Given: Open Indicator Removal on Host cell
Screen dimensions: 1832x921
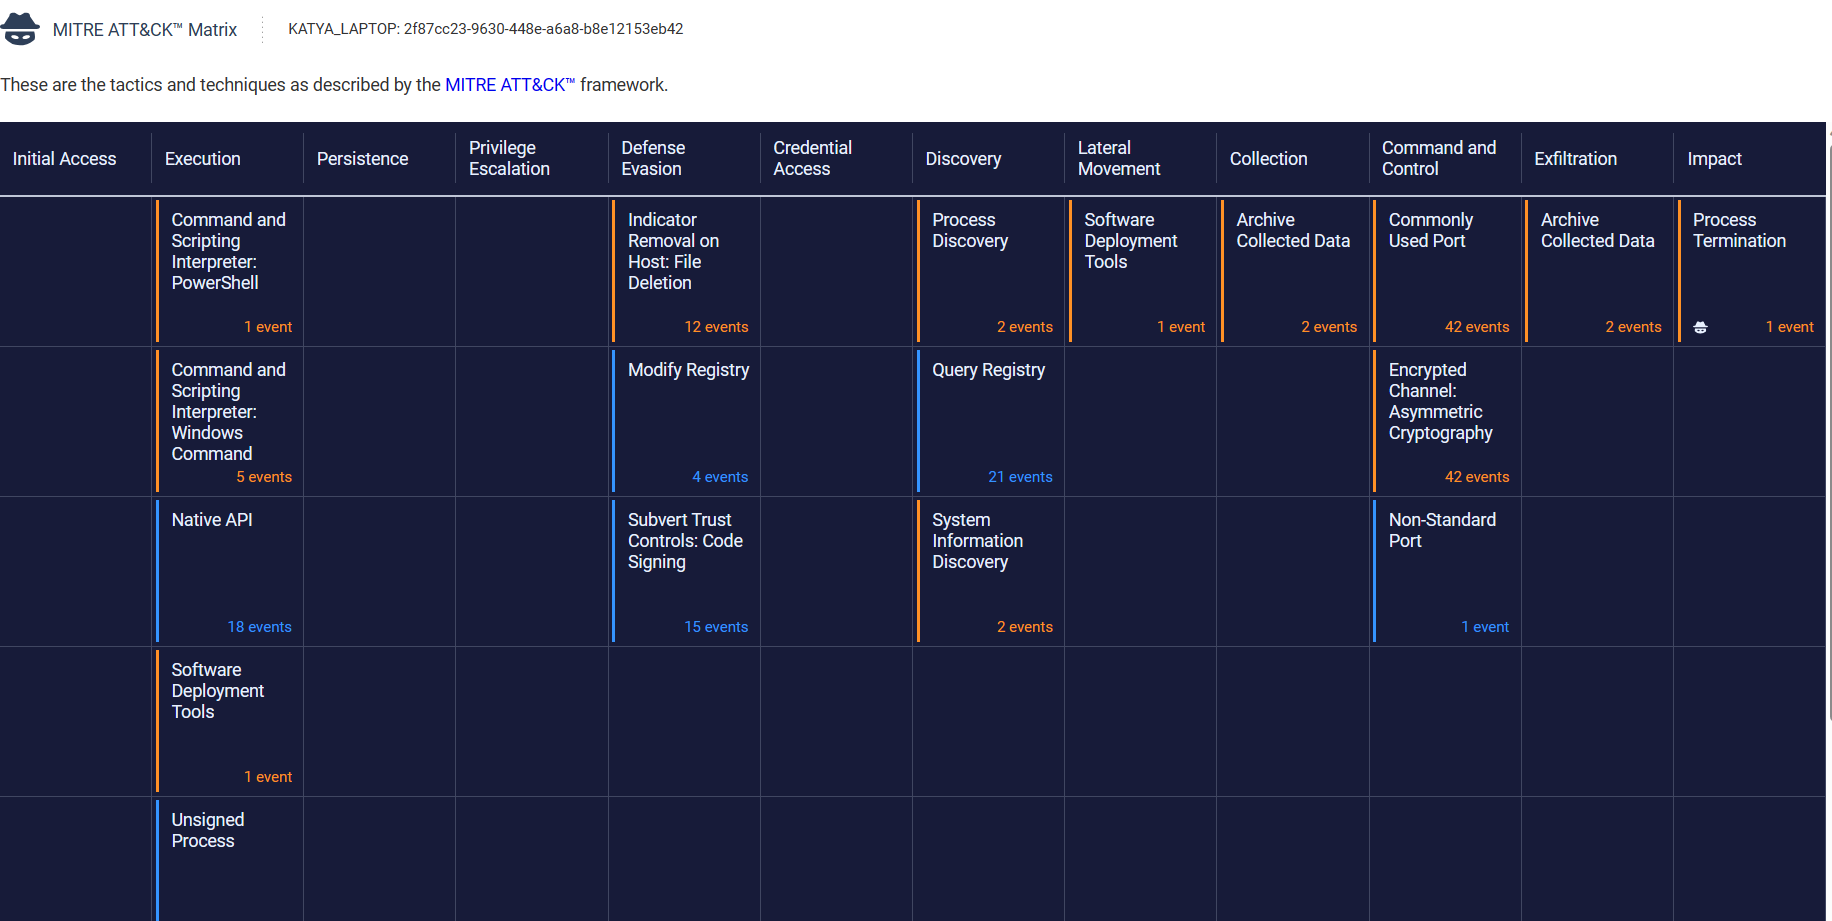Looking at the screenshot, I should [686, 271].
